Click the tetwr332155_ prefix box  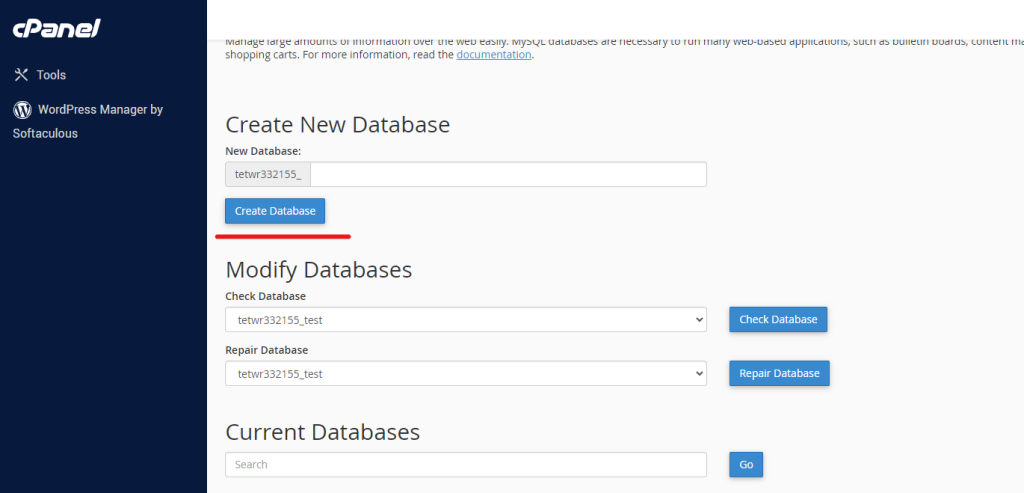point(268,175)
